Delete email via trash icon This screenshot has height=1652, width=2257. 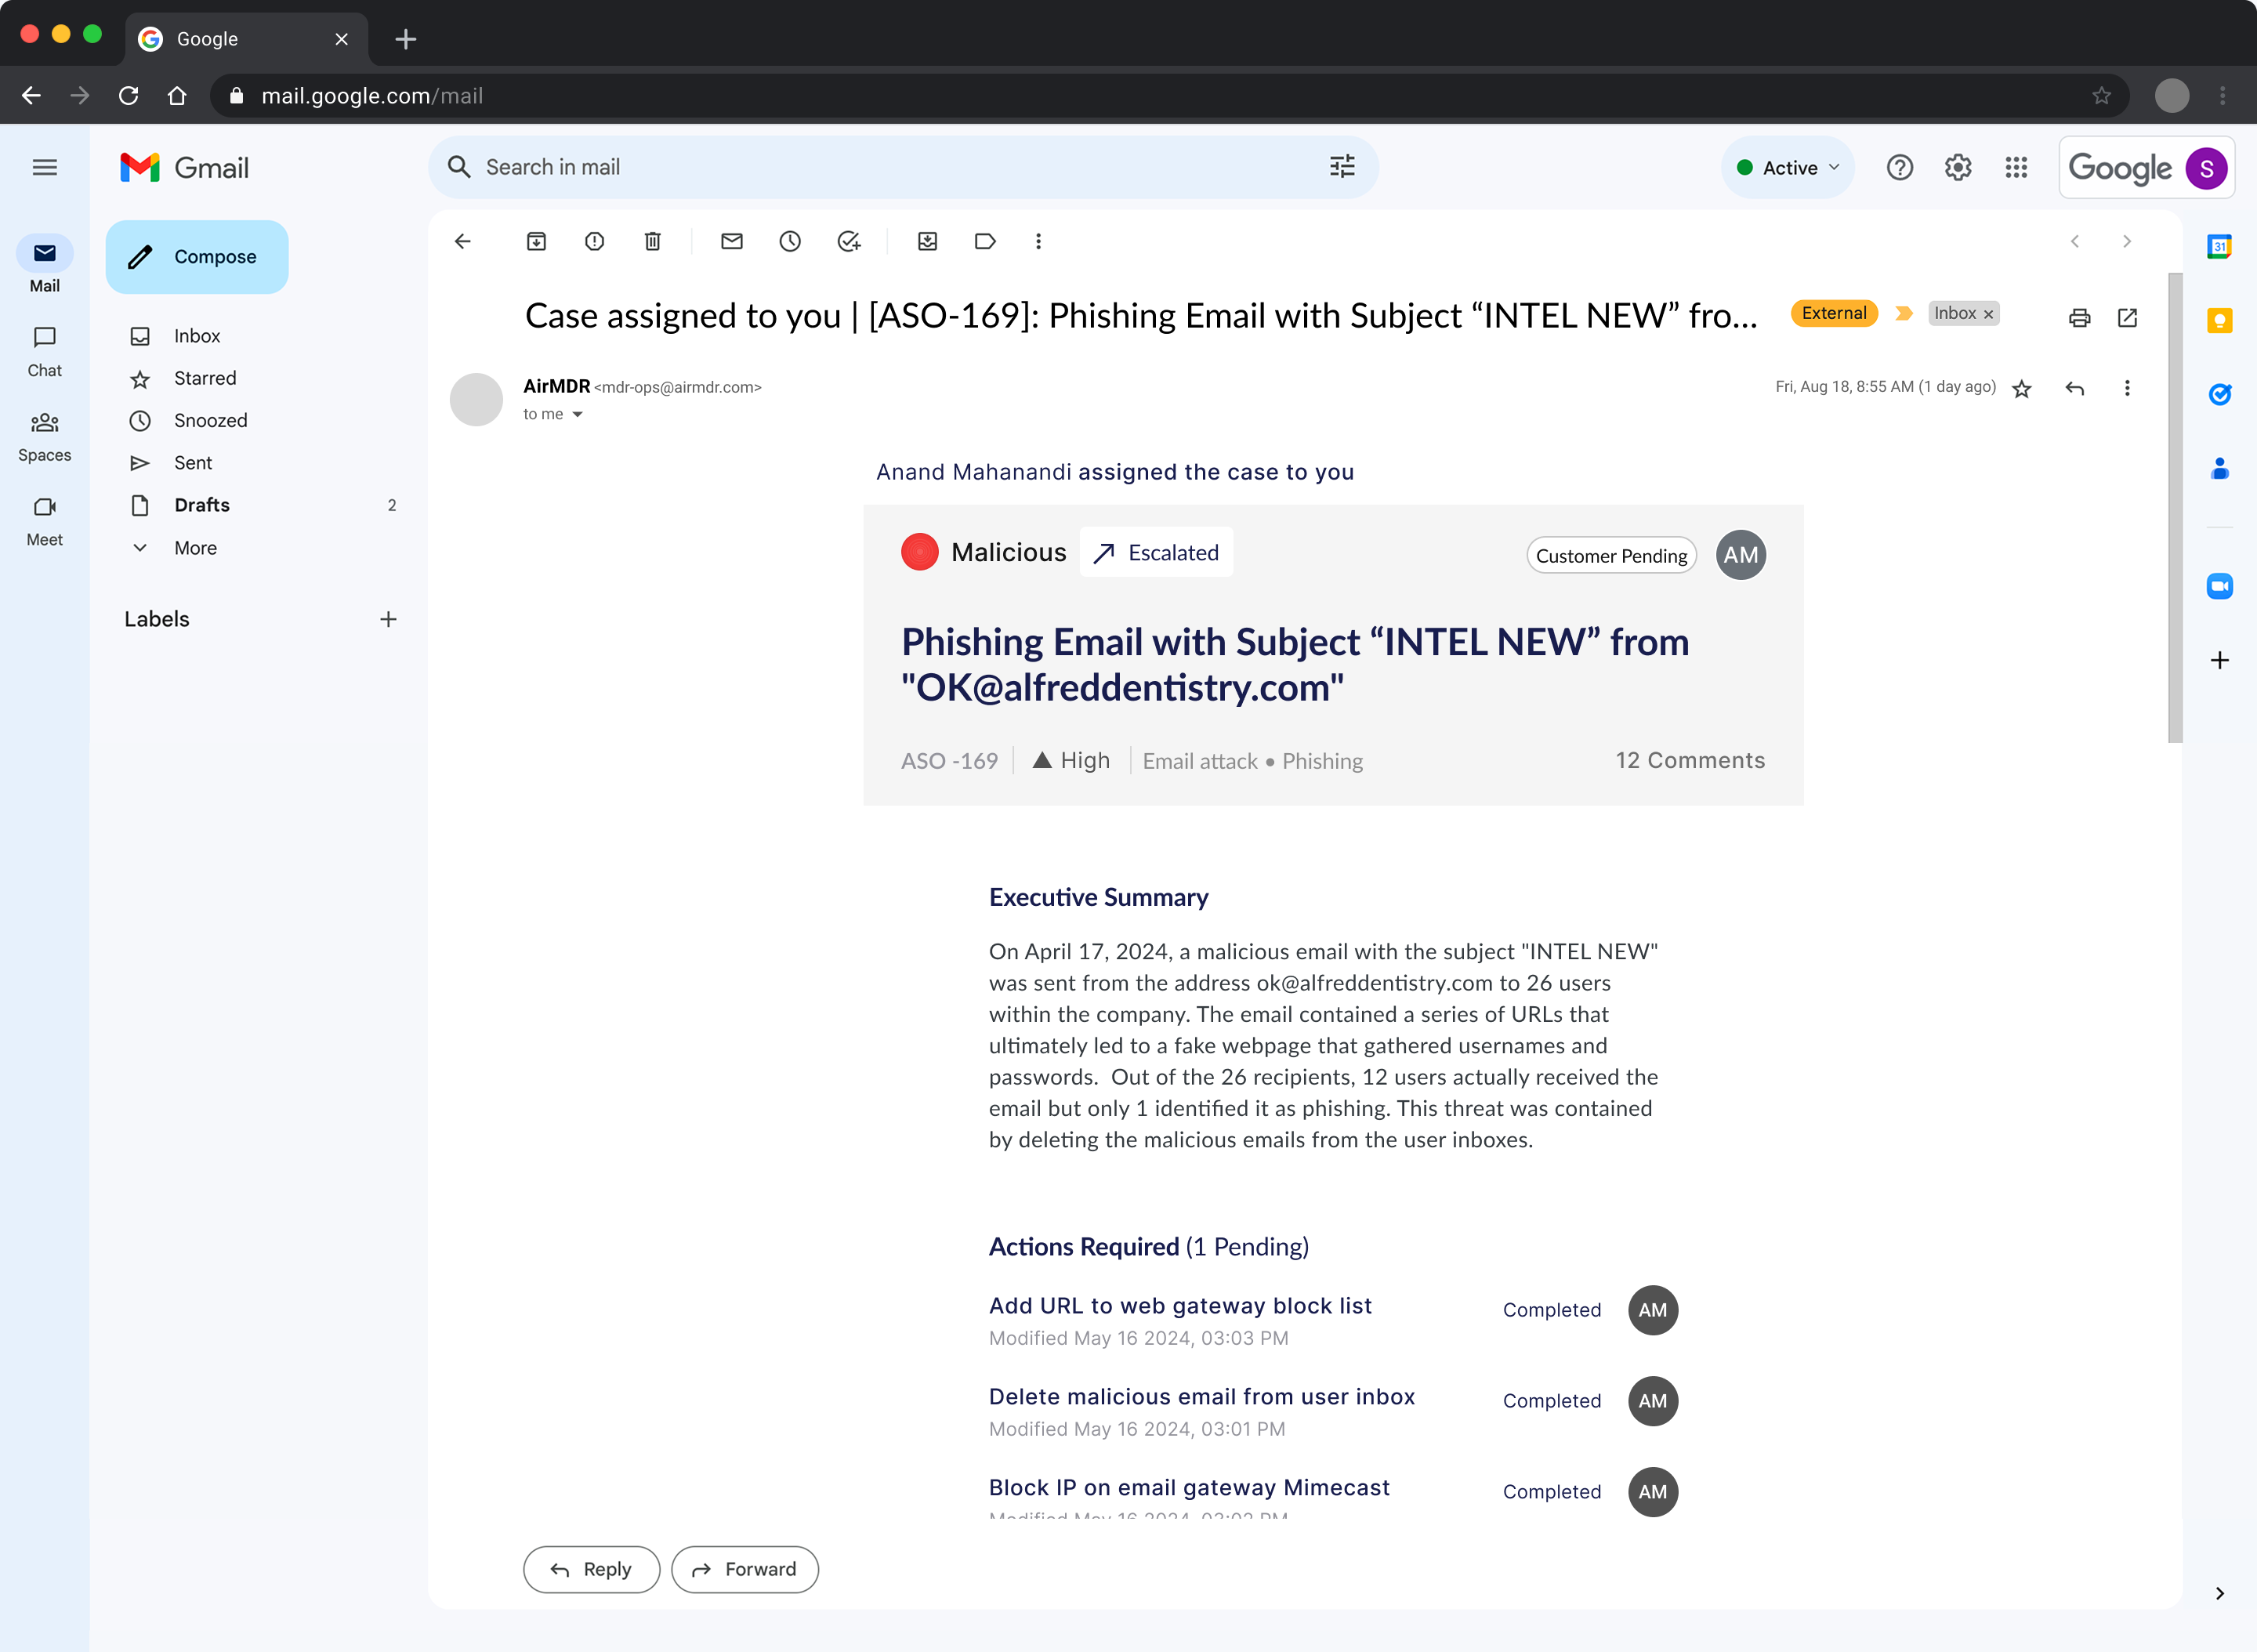pyautogui.click(x=652, y=241)
